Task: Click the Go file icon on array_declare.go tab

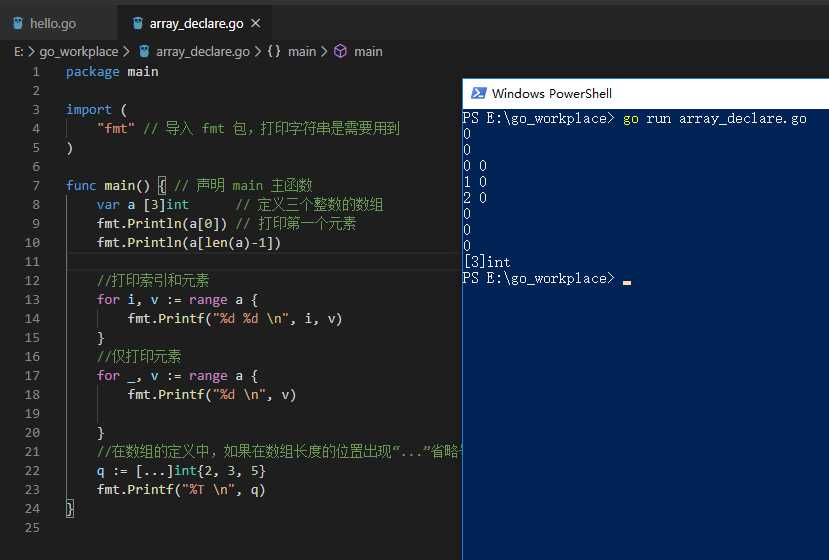Action: click(x=137, y=23)
